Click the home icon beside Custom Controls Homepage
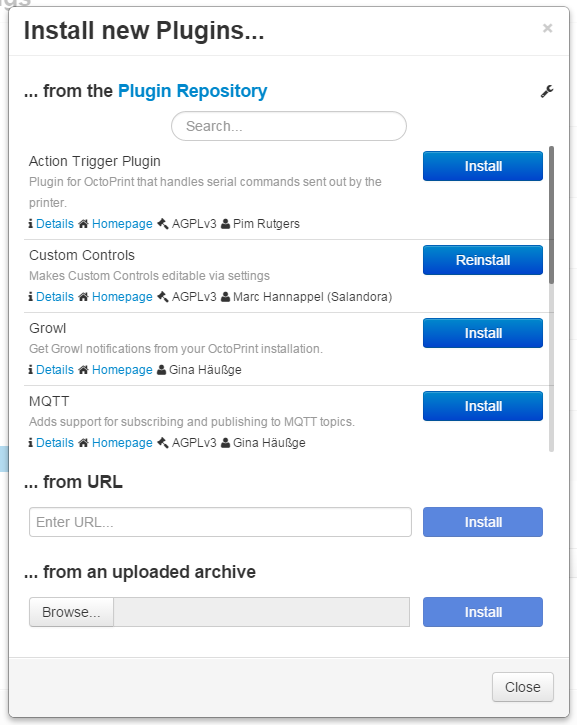This screenshot has width=577, height=725. pos(83,297)
